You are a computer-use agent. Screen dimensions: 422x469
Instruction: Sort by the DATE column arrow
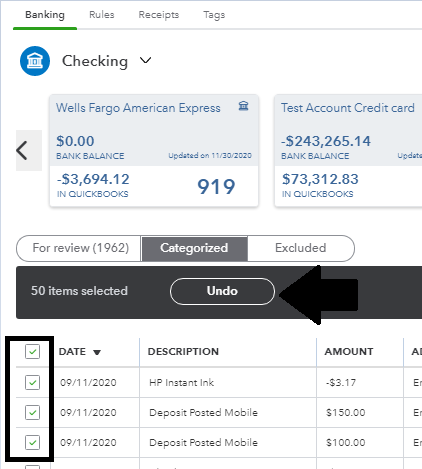(97, 352)
